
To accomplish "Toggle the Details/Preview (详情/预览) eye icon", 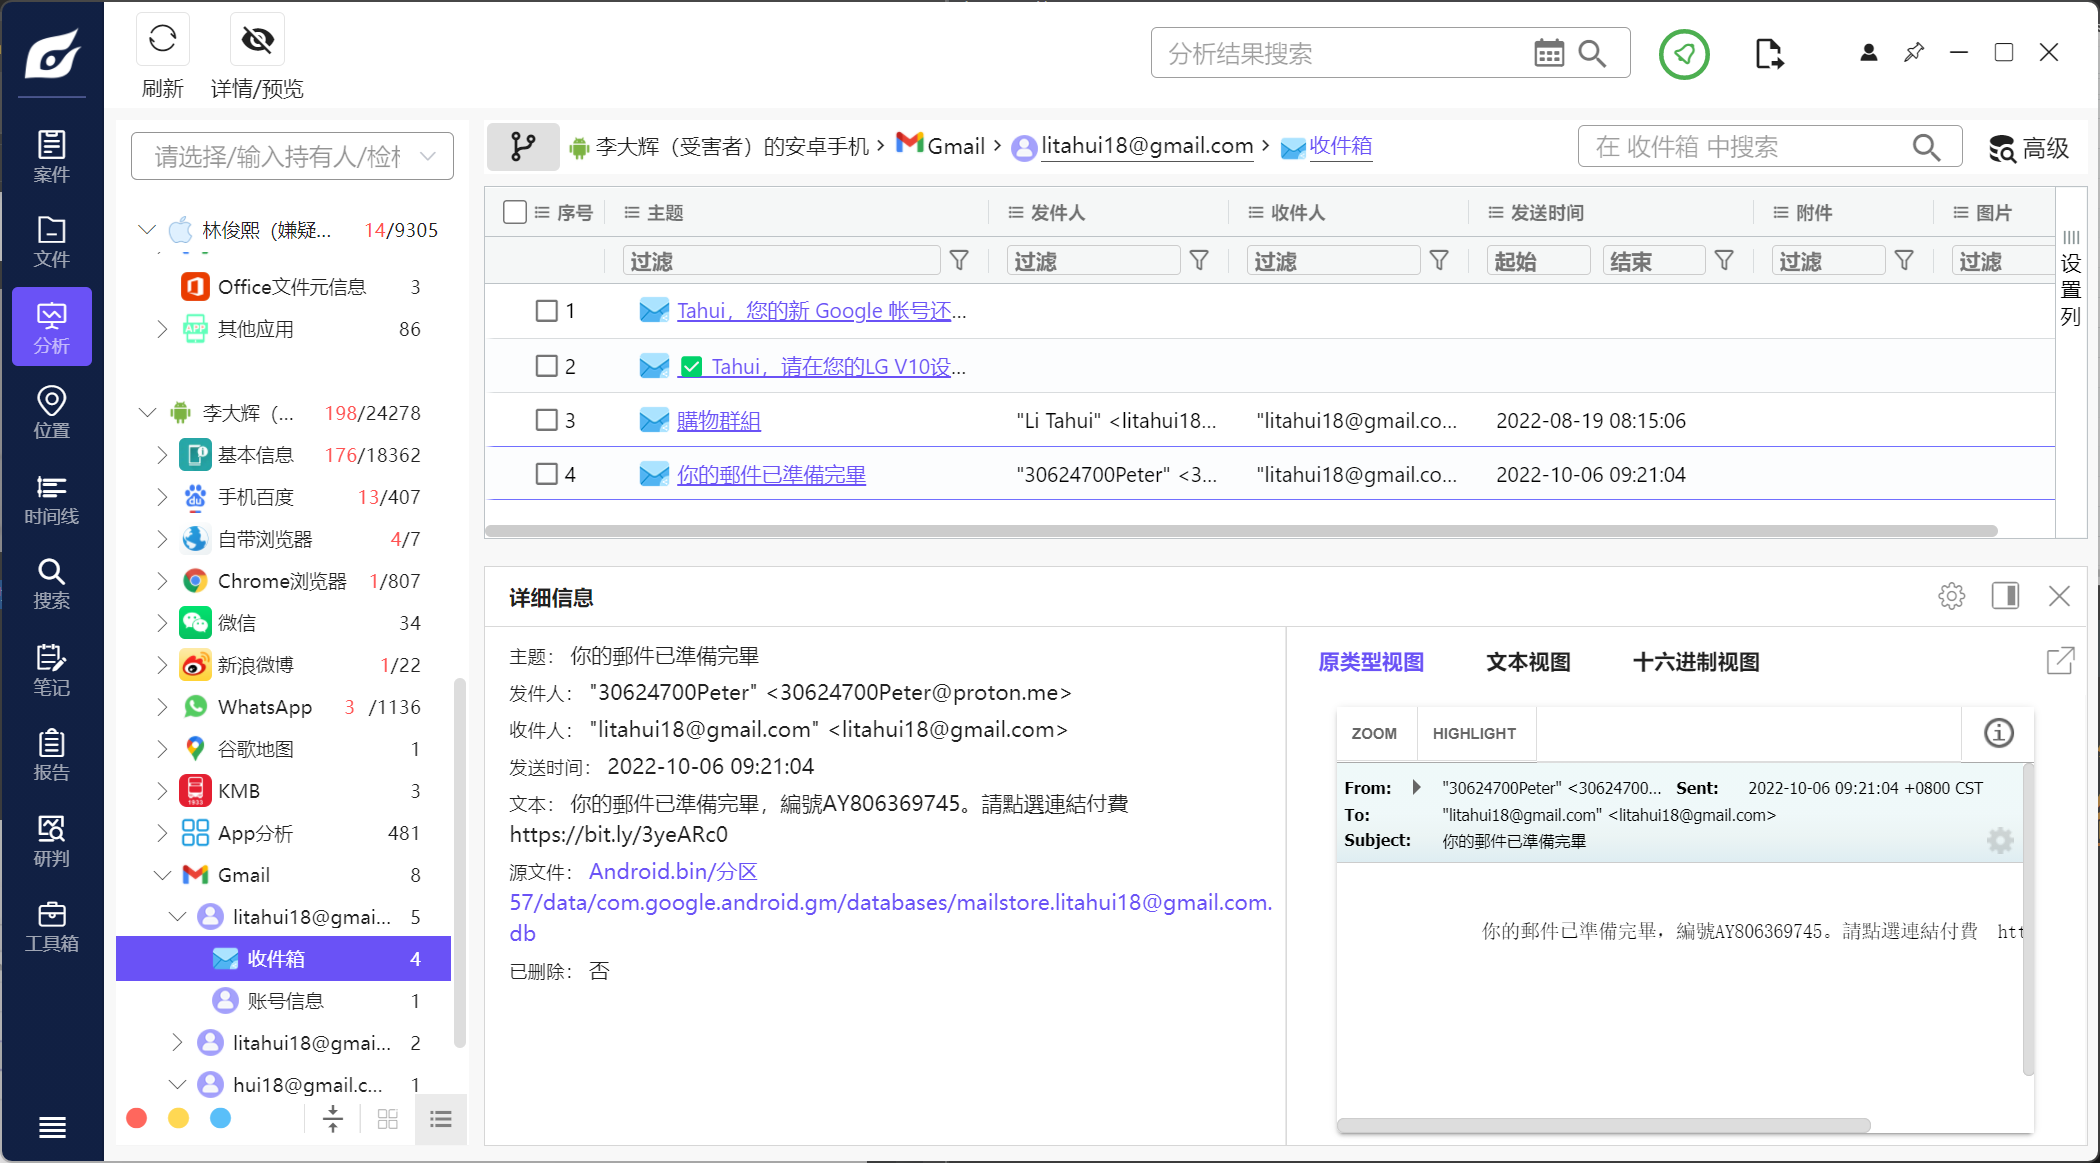I will [257, 40].
